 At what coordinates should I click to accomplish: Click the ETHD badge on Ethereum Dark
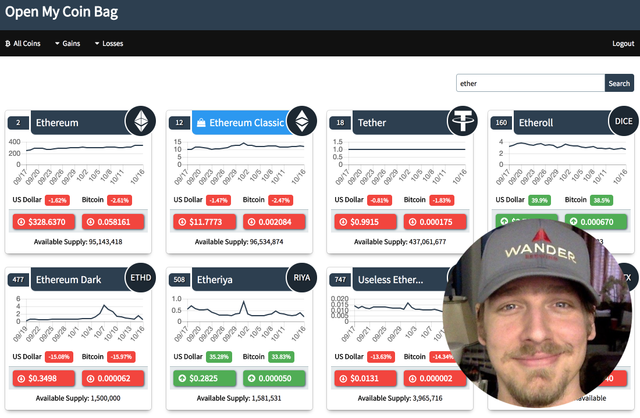coord(141,278)
